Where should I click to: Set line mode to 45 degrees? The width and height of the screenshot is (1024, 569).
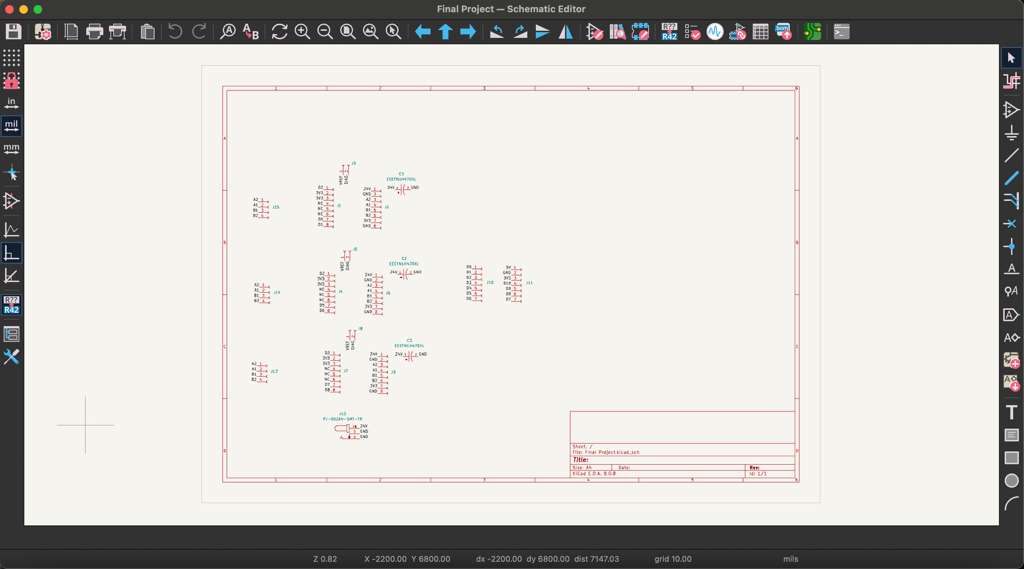pos(11,276)
